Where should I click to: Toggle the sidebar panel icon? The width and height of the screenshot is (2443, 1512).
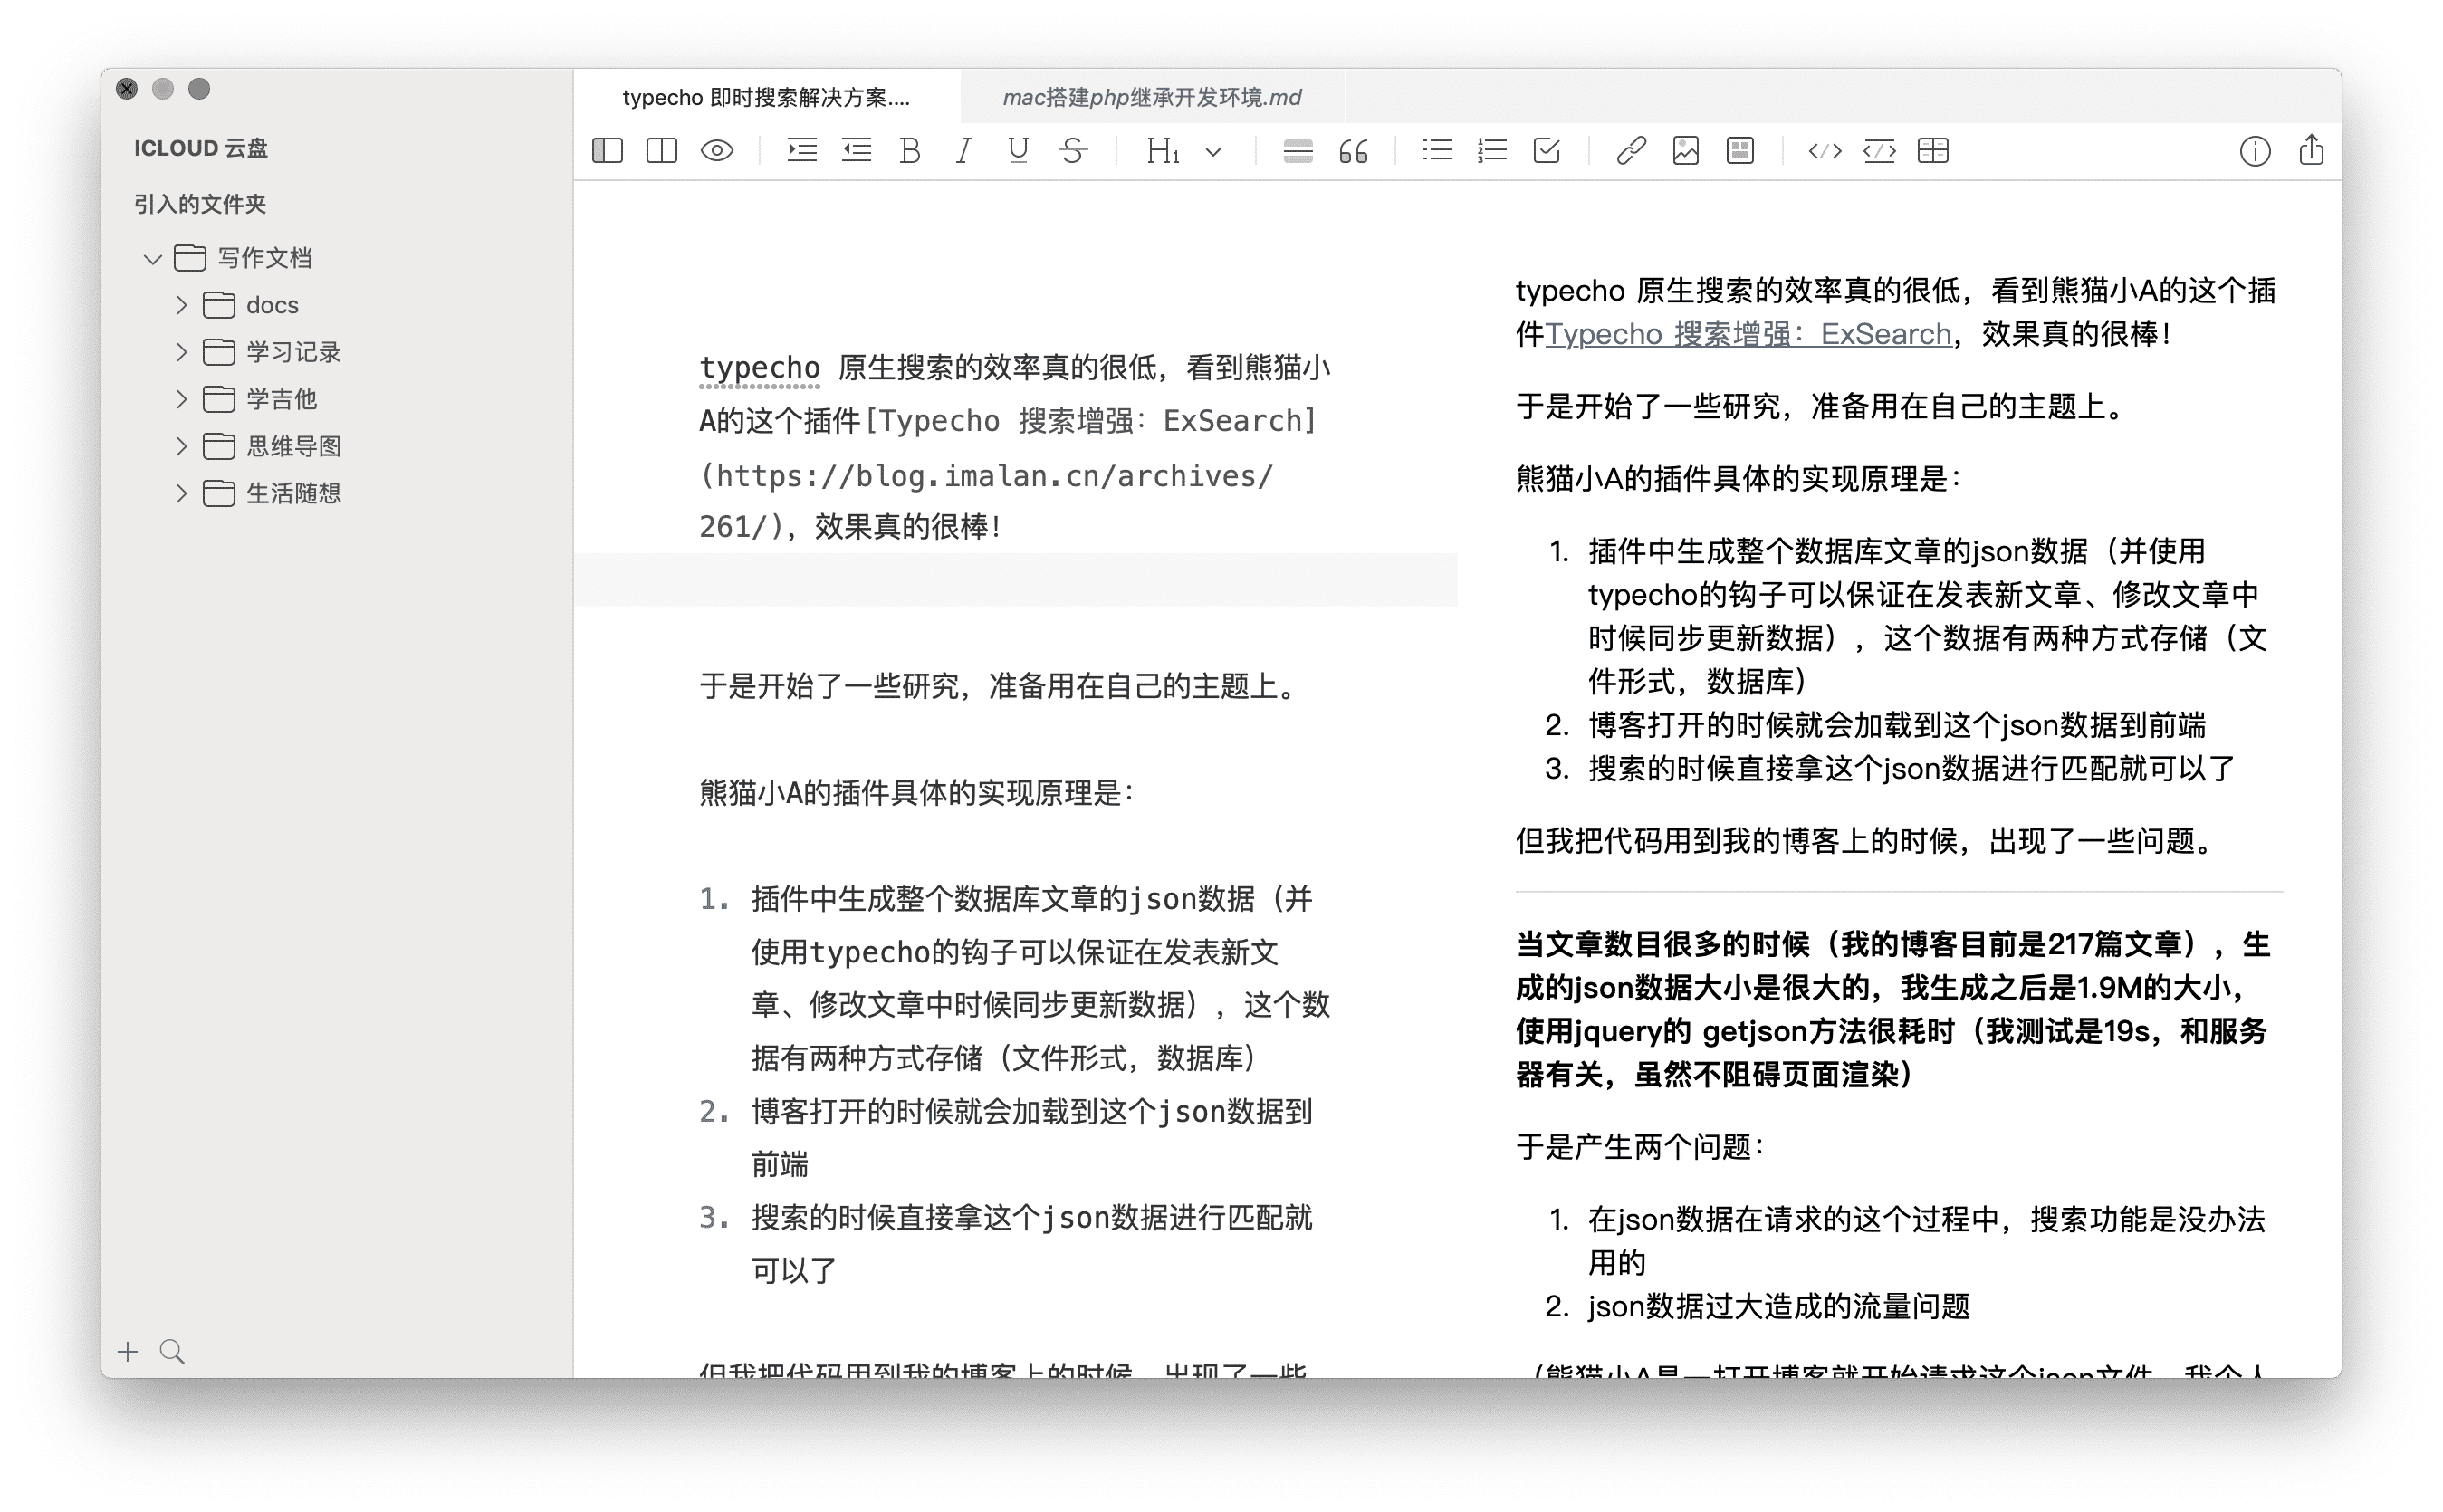[607, 151]
